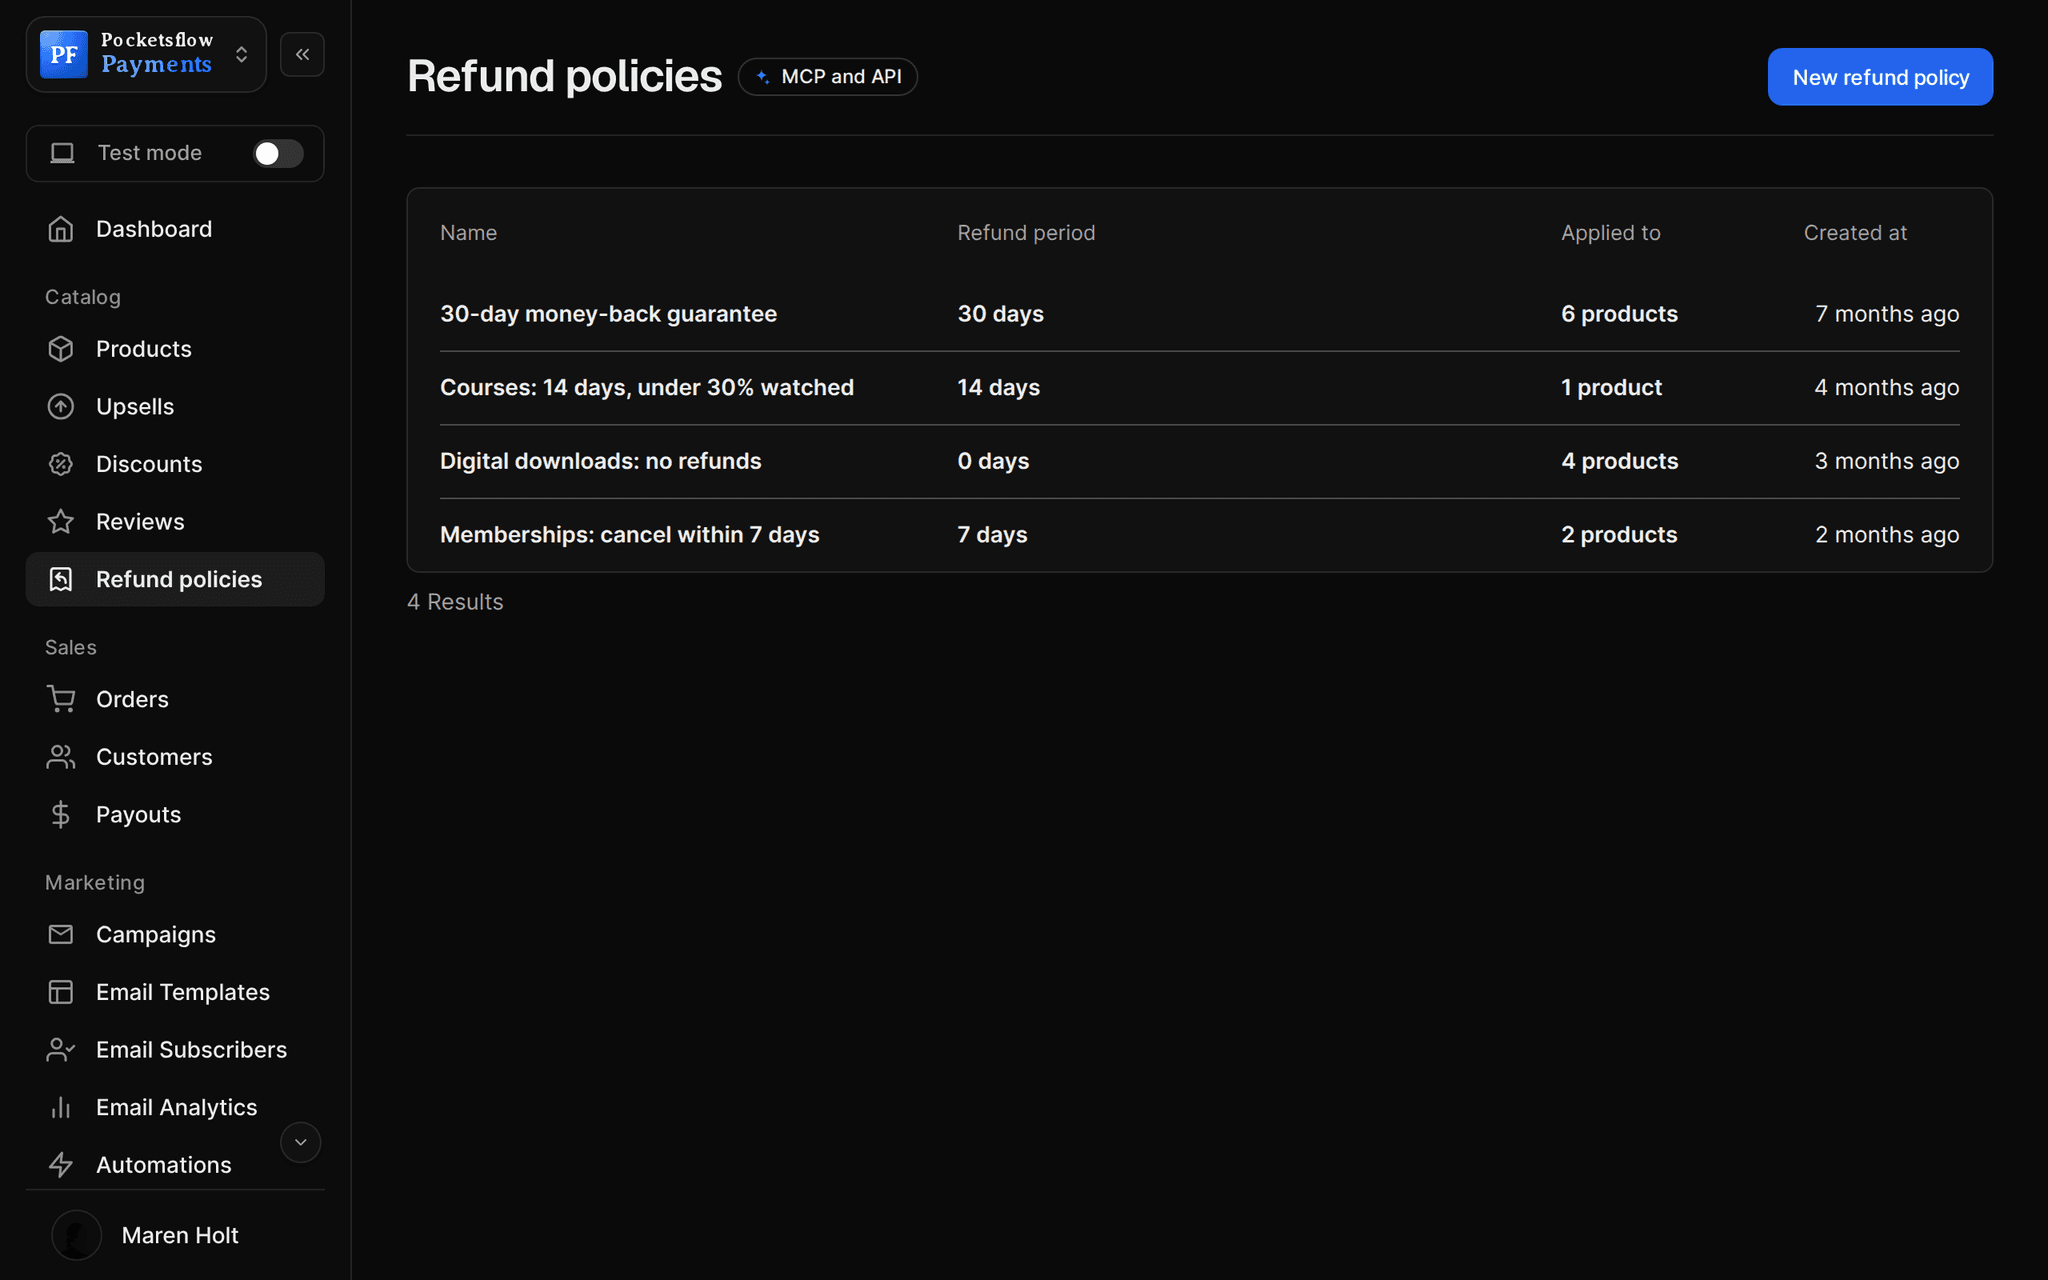The height and width of the screenshot is (1280, 2048).
Task: Click the 2 products cell
Action: click(1619, 535)
